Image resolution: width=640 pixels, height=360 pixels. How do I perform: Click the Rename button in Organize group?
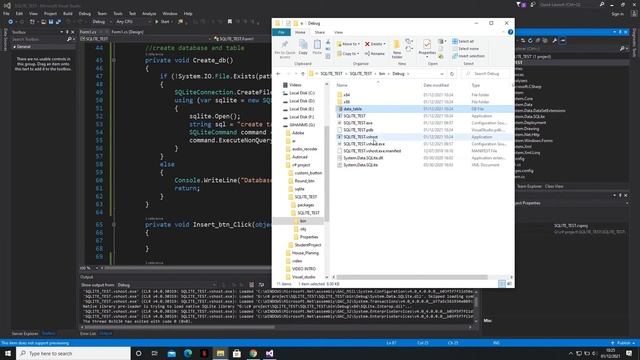[374, 53]
